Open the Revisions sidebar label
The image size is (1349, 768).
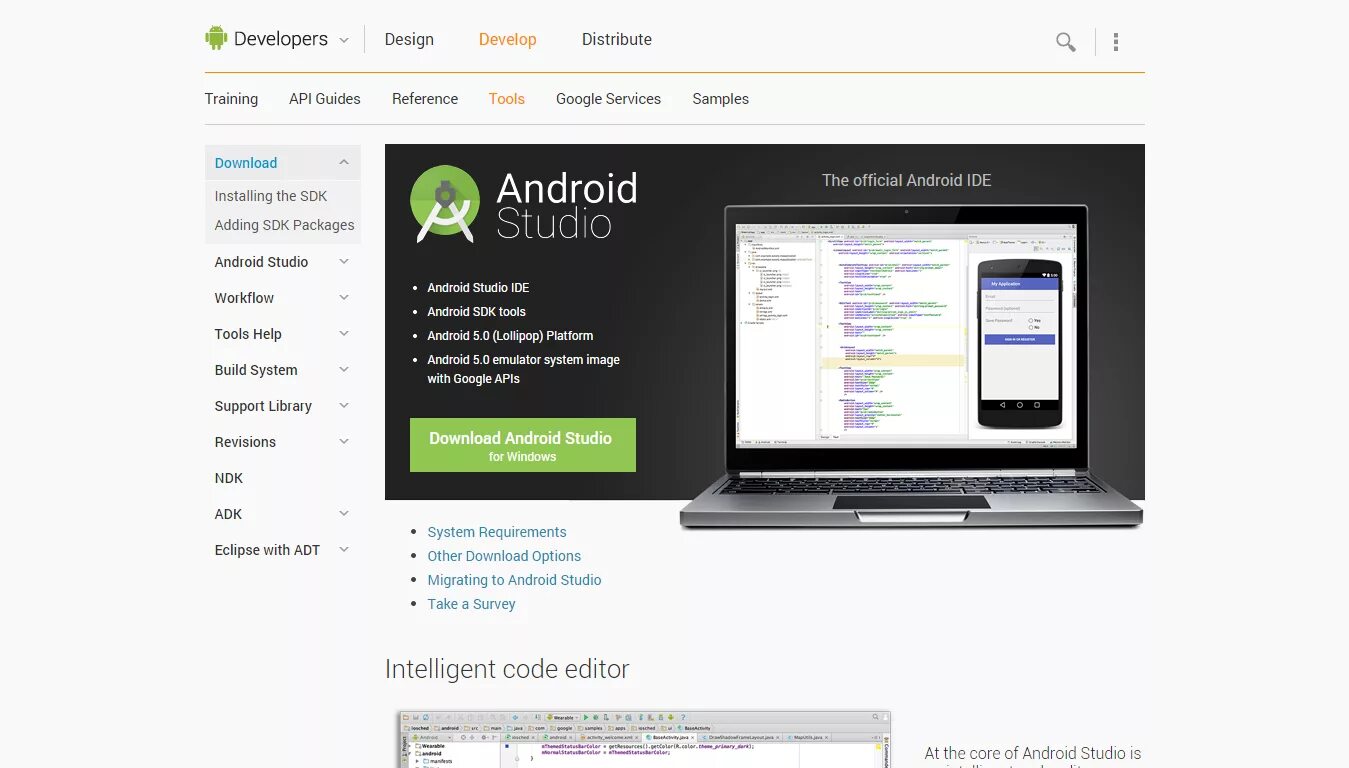[x=245, y=442]
